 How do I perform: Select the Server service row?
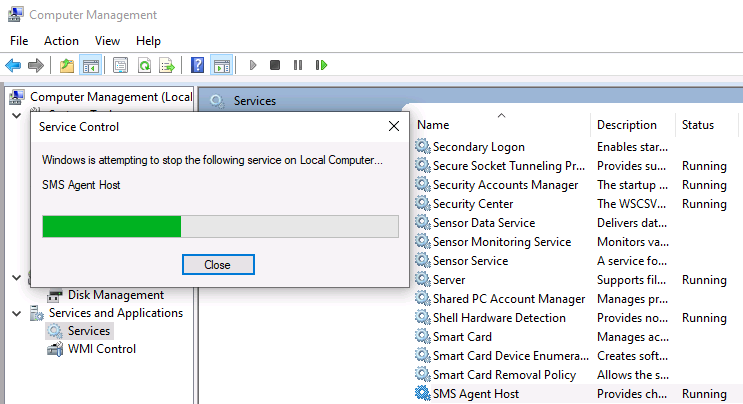point(449,280)
